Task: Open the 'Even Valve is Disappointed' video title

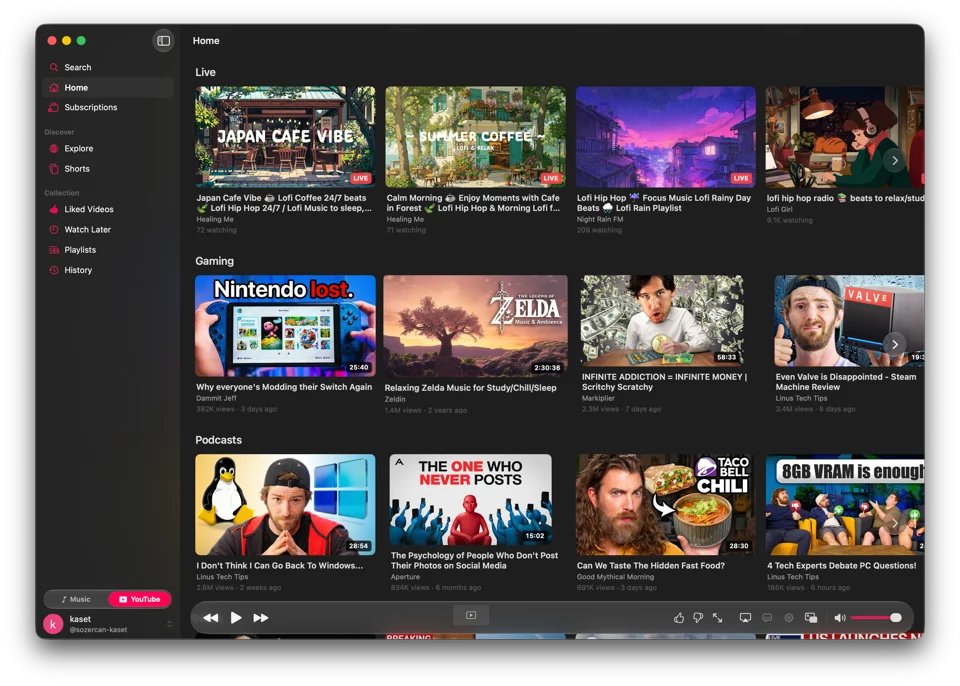Action: (846, 382)
